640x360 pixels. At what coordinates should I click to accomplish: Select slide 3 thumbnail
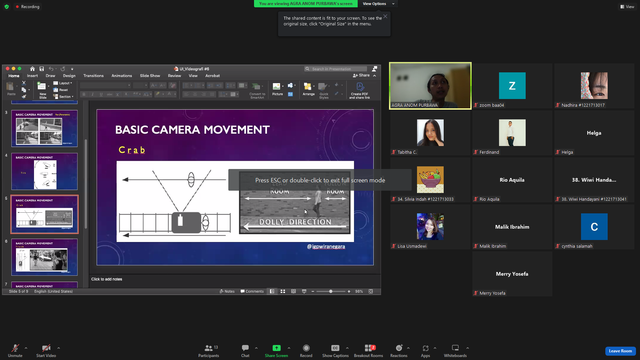(44, 128)
